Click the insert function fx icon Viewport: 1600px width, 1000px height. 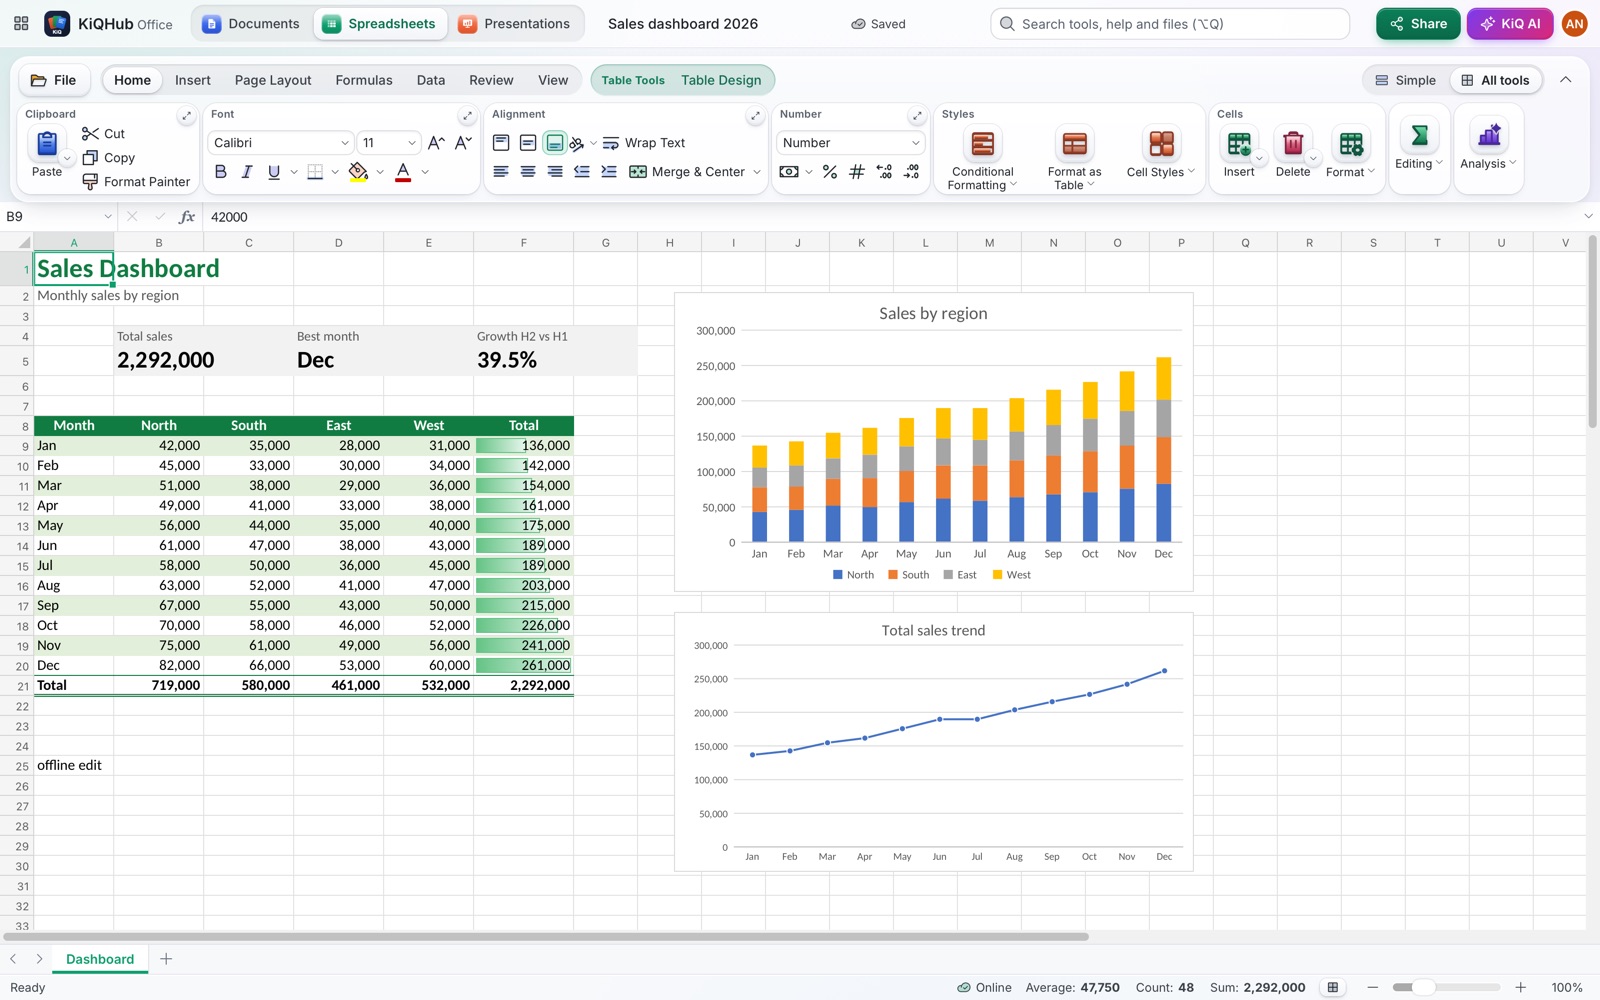186,216
